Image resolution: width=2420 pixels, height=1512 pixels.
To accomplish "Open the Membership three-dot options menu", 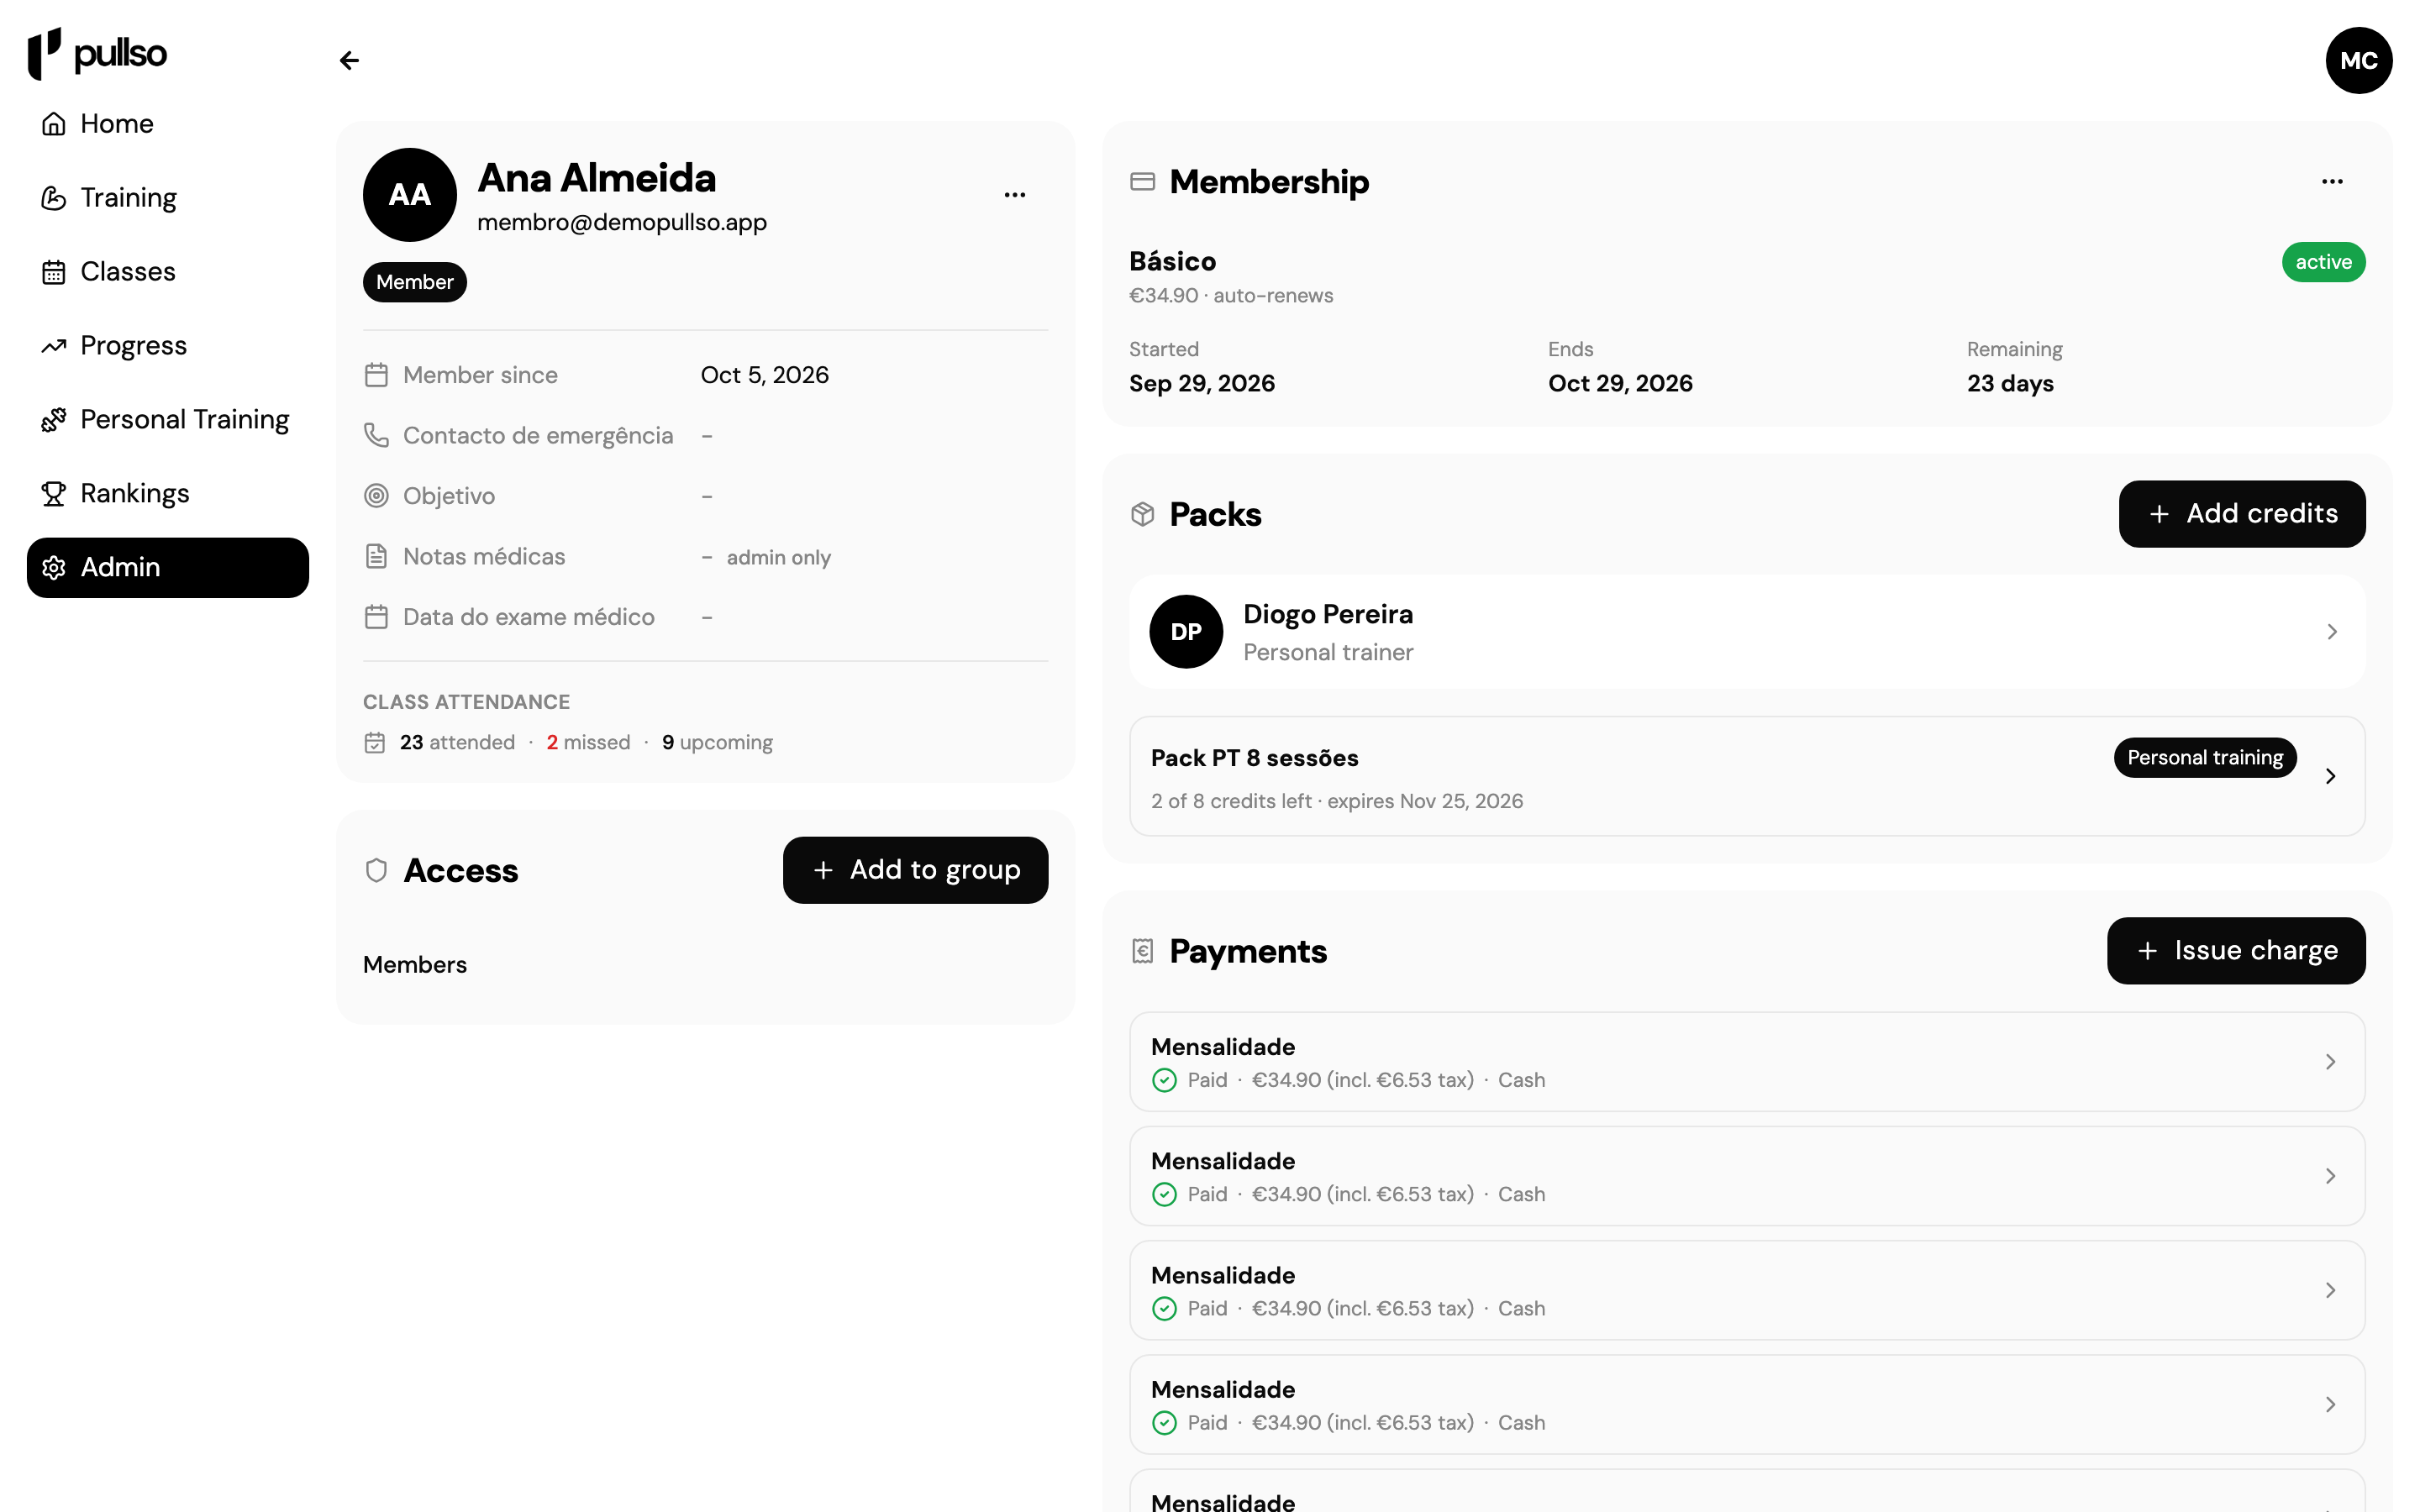I will pyautogui.click(x=2331, y=182).
